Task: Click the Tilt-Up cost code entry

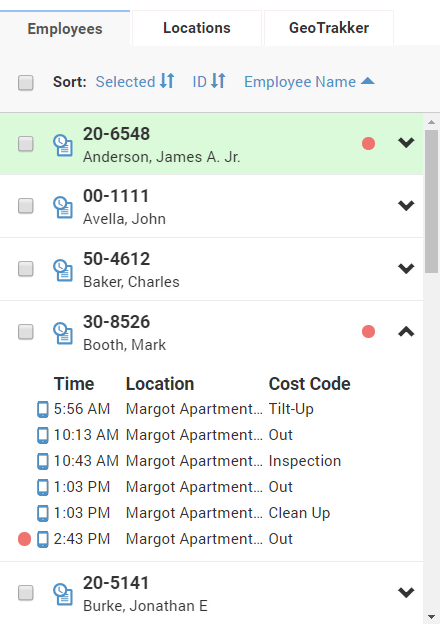Action: [291, 409]
